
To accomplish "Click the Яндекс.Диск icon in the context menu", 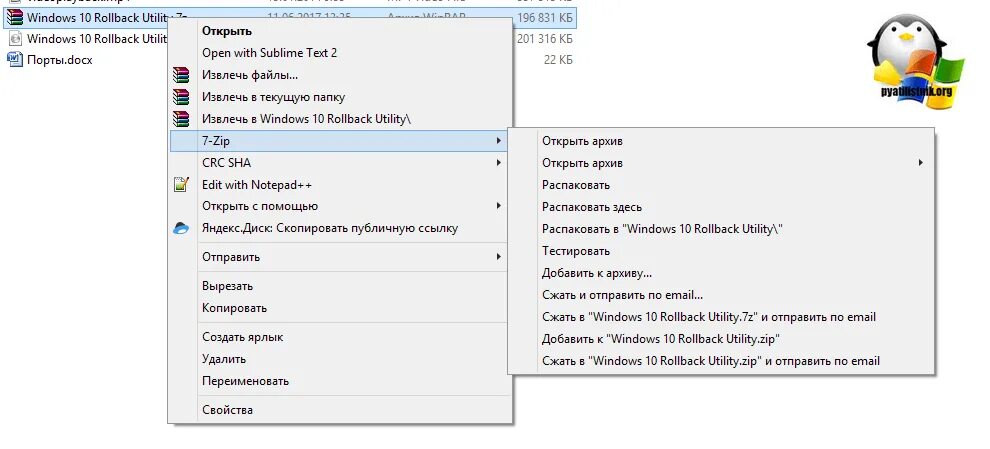I will [181, 229].
